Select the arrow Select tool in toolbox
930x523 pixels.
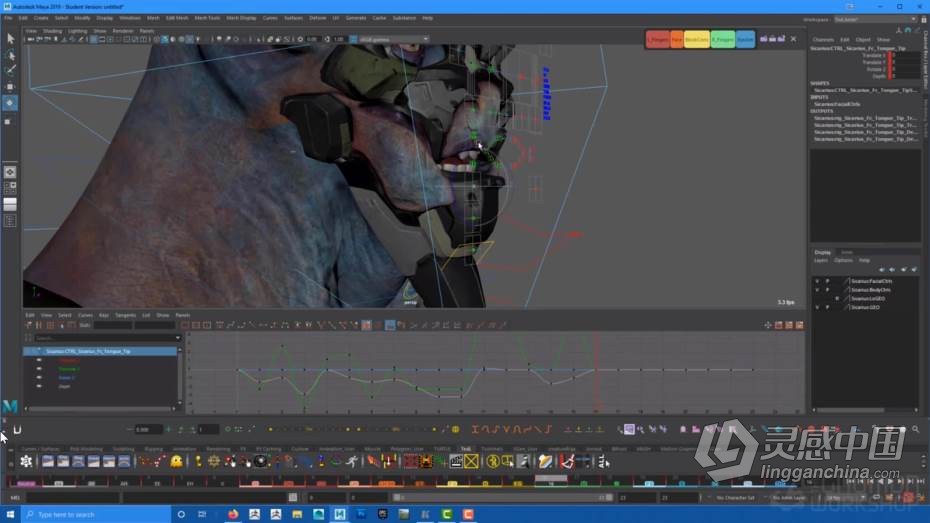[10, 39]
